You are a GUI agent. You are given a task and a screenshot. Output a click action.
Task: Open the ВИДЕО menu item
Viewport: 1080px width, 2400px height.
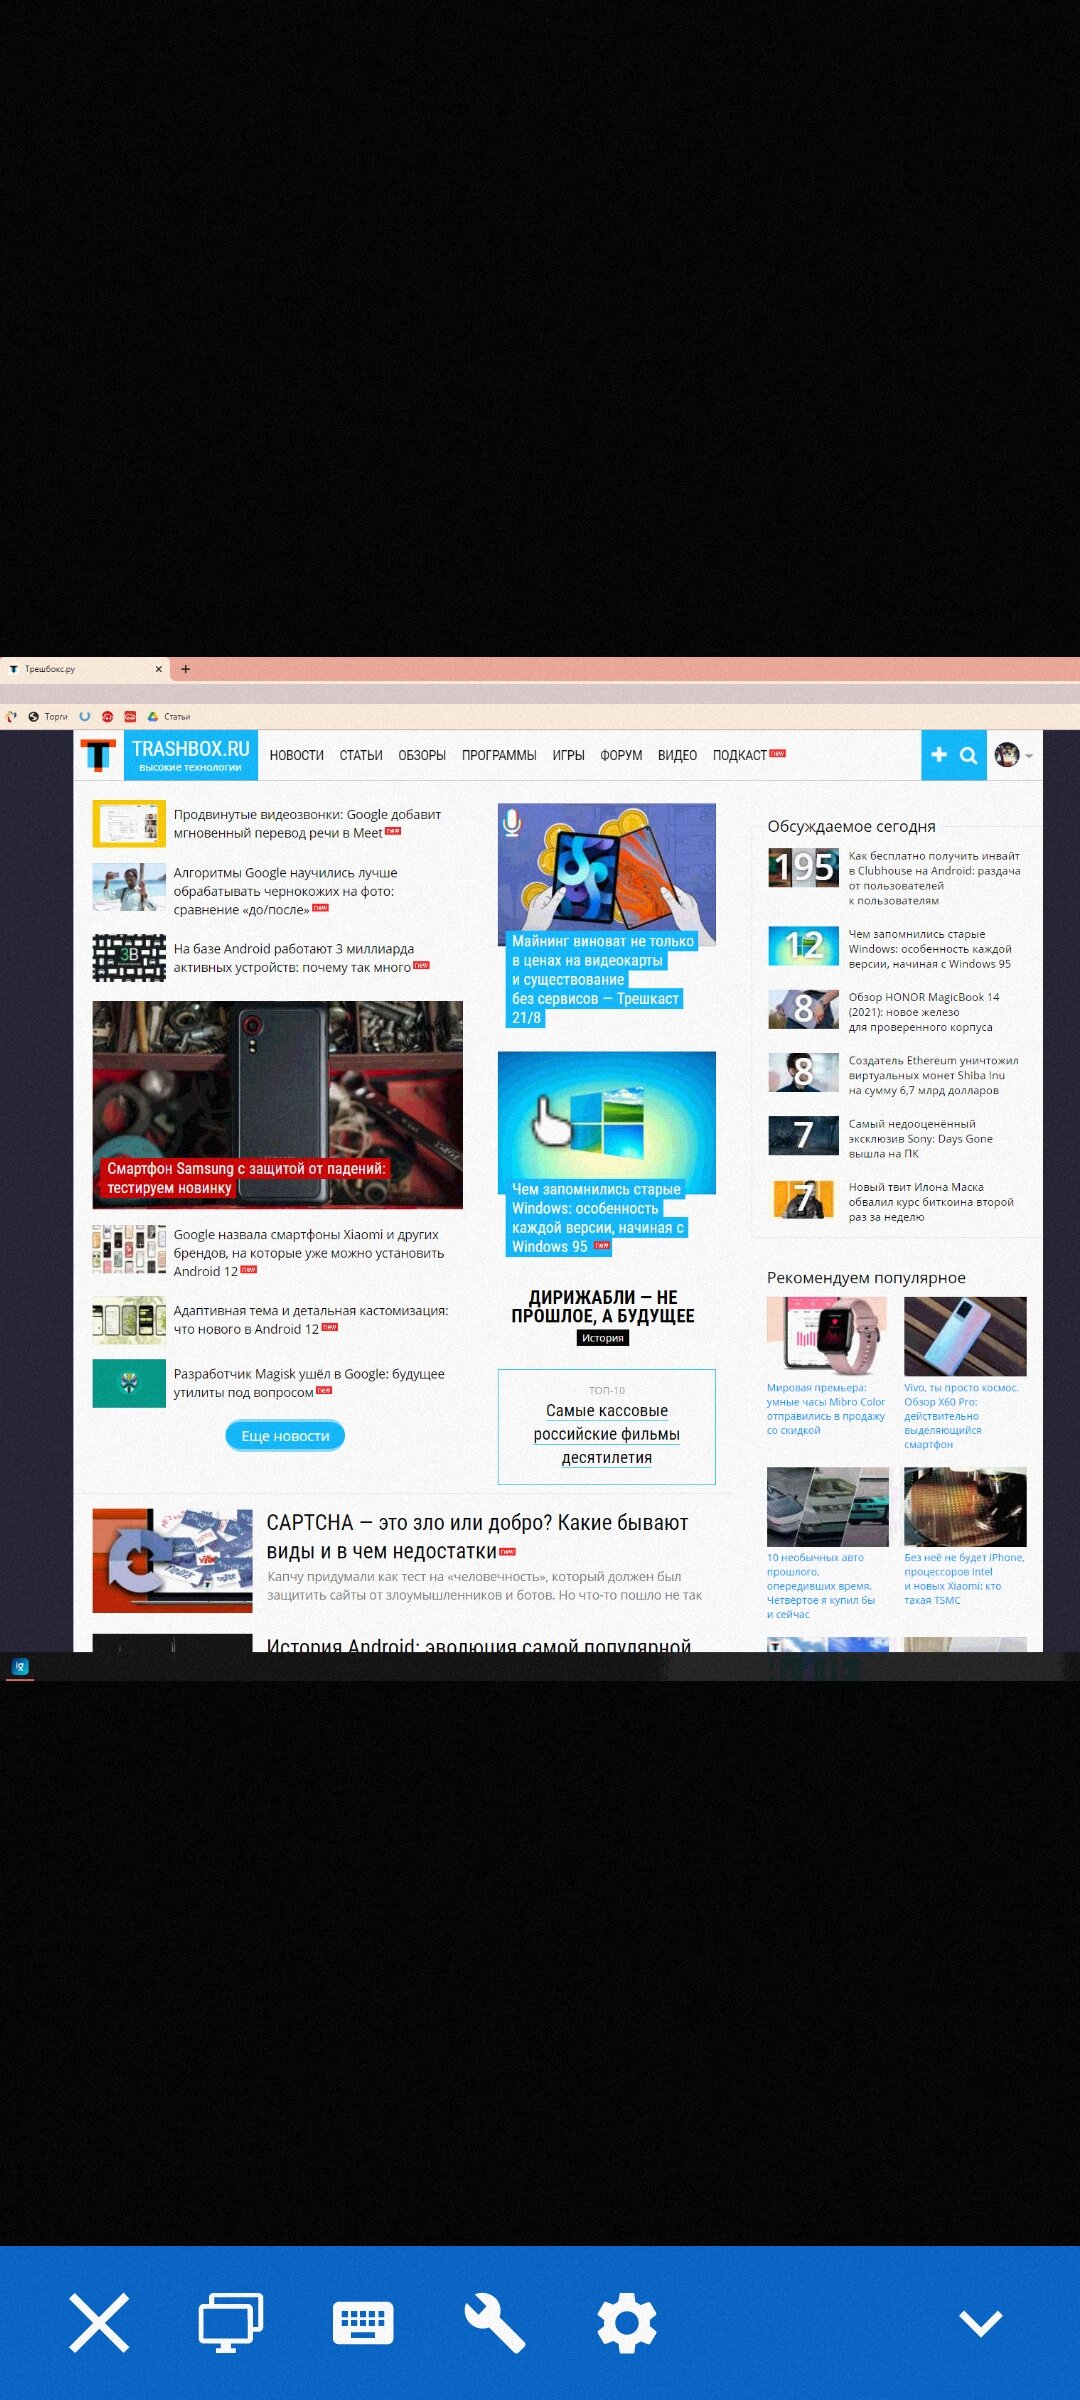click(x=677, y=755)
